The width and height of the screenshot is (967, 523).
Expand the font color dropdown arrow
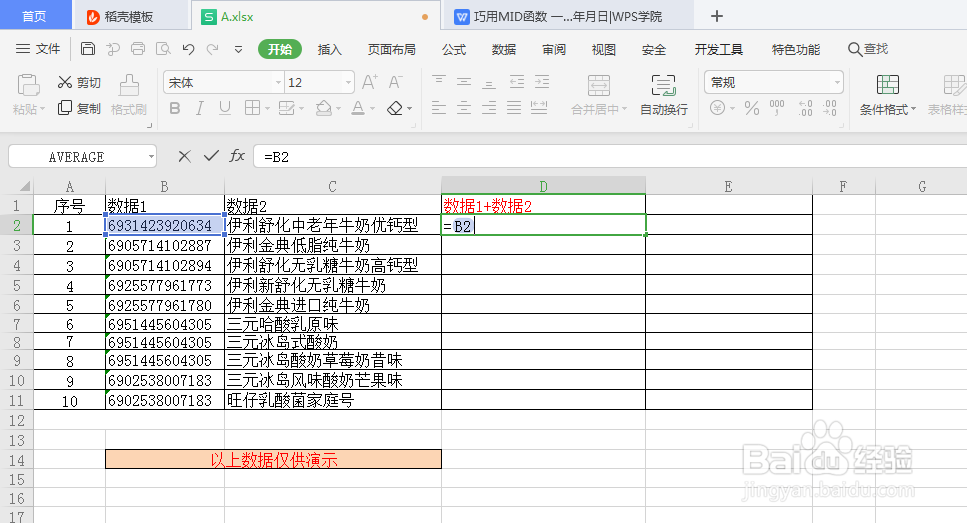[372, 109]
